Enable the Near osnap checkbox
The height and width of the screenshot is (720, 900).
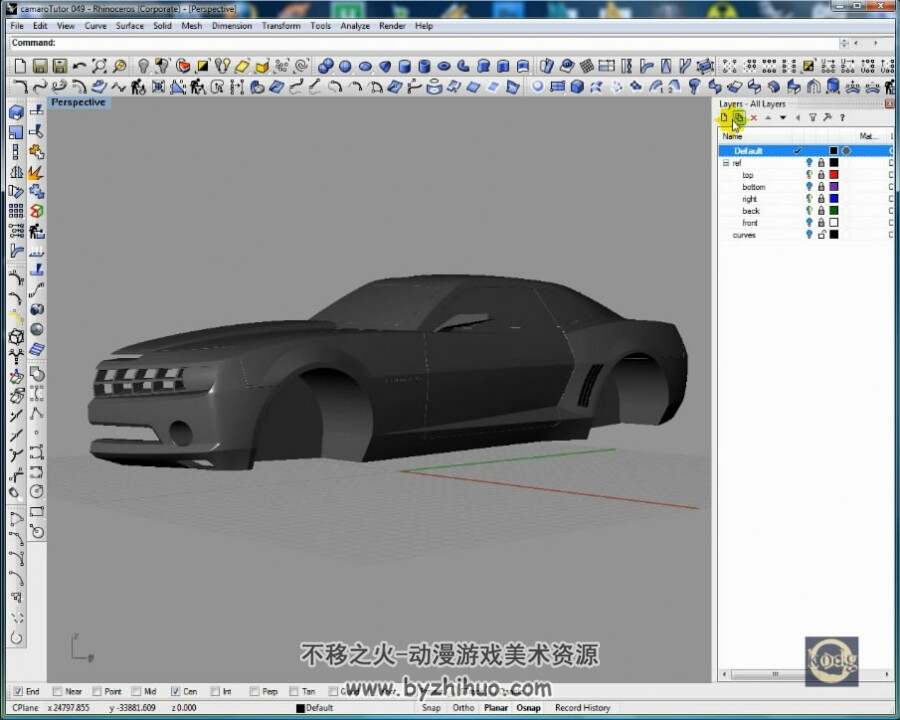coord(57,691)
